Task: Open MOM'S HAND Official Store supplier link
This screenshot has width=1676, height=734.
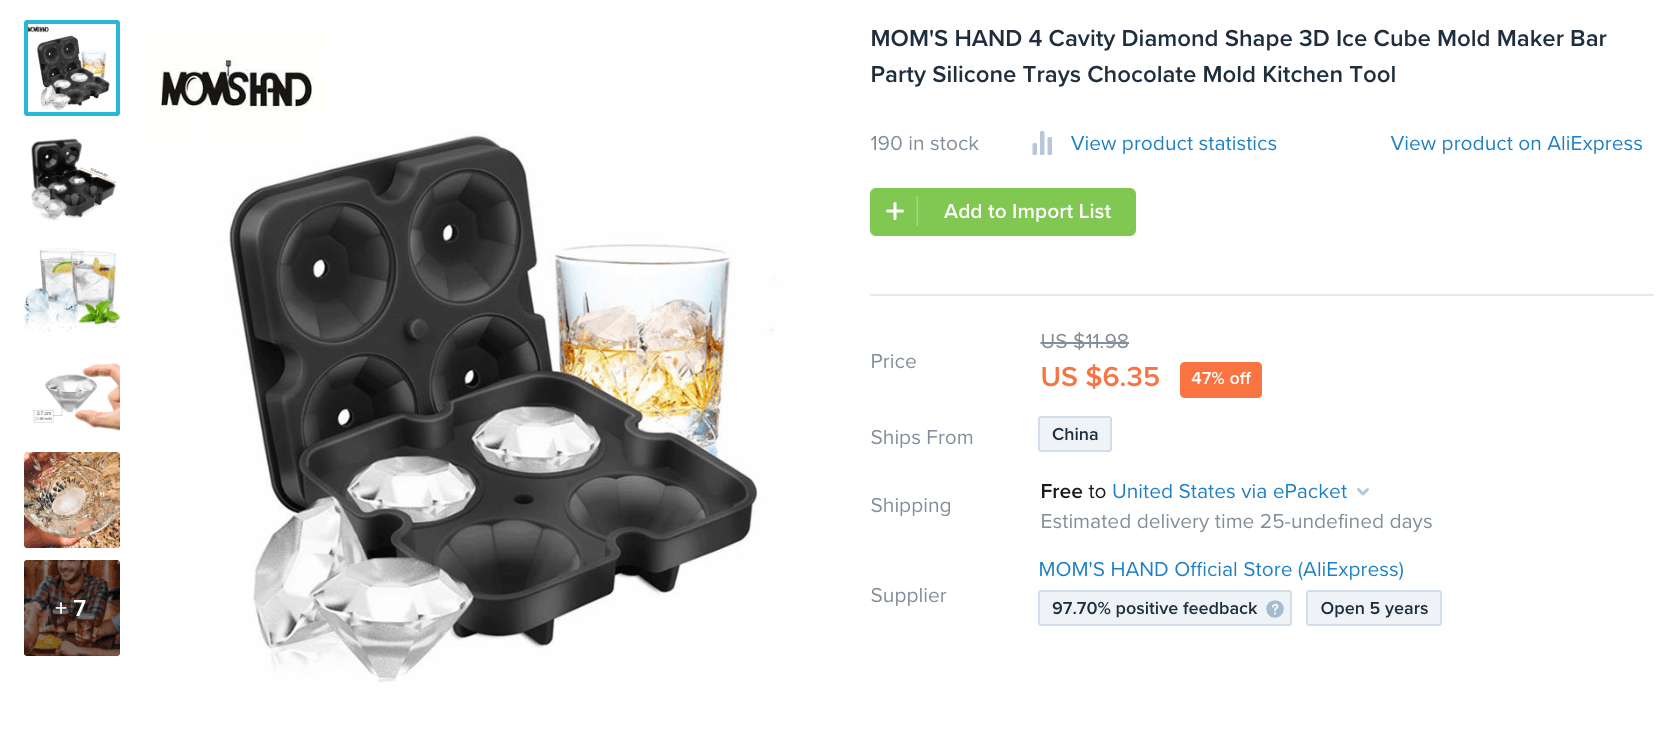Action: (1221, 569)
